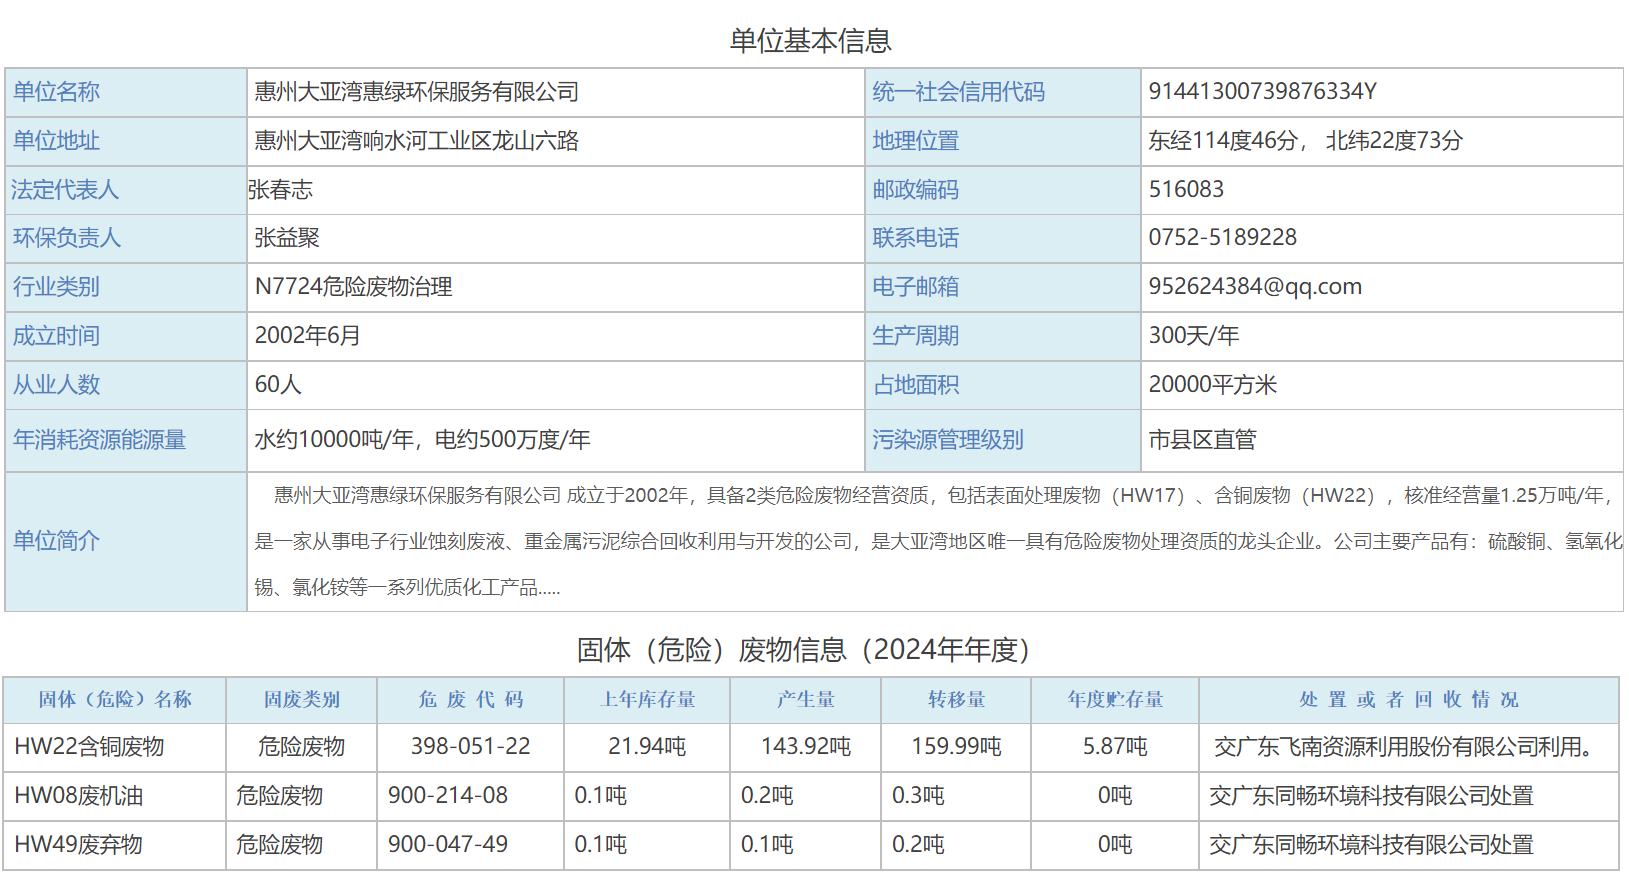The image size is (1629, 894).
Task: Click HW49废弃物 disposal company 交广东同畅环境科技有限公司处置
Action: click(x=1371, y=845)
